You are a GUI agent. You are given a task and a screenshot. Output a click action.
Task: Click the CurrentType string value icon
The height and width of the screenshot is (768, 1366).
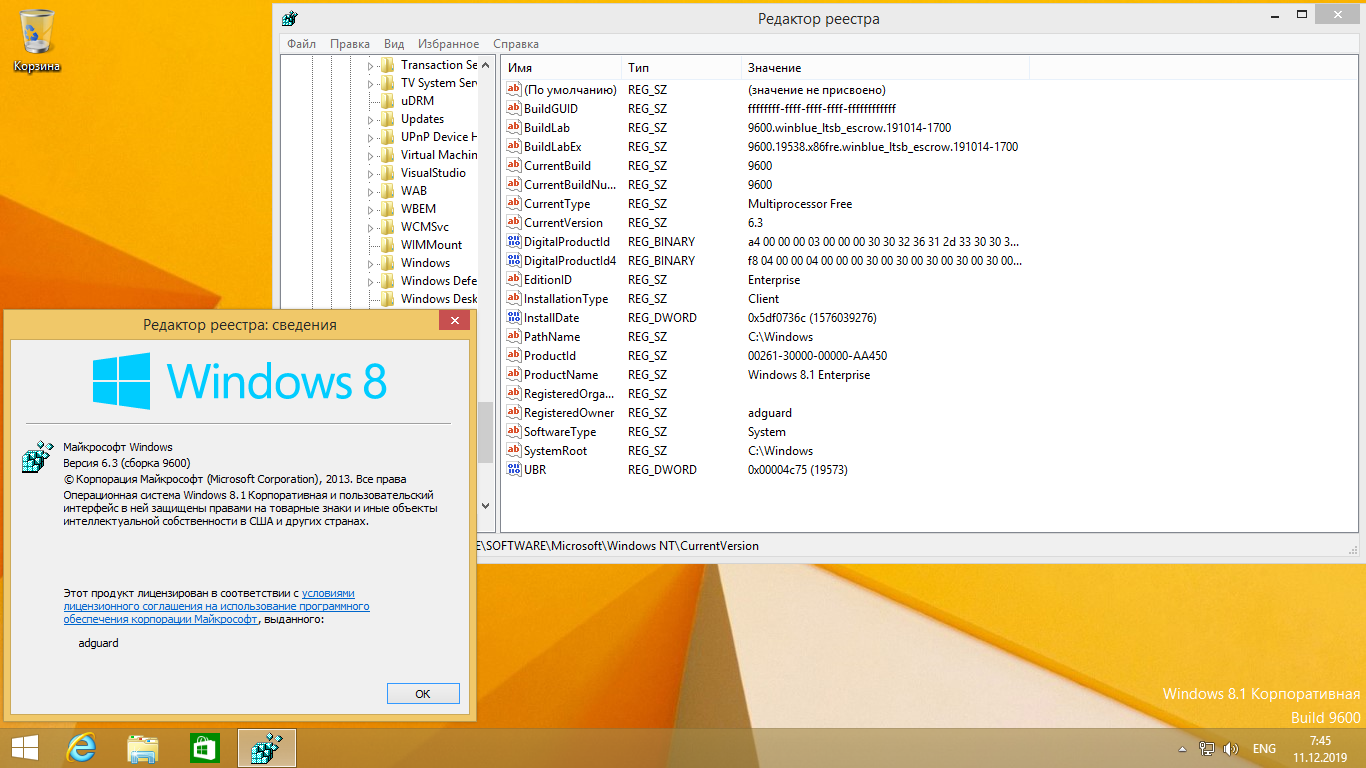click(514, 203)
